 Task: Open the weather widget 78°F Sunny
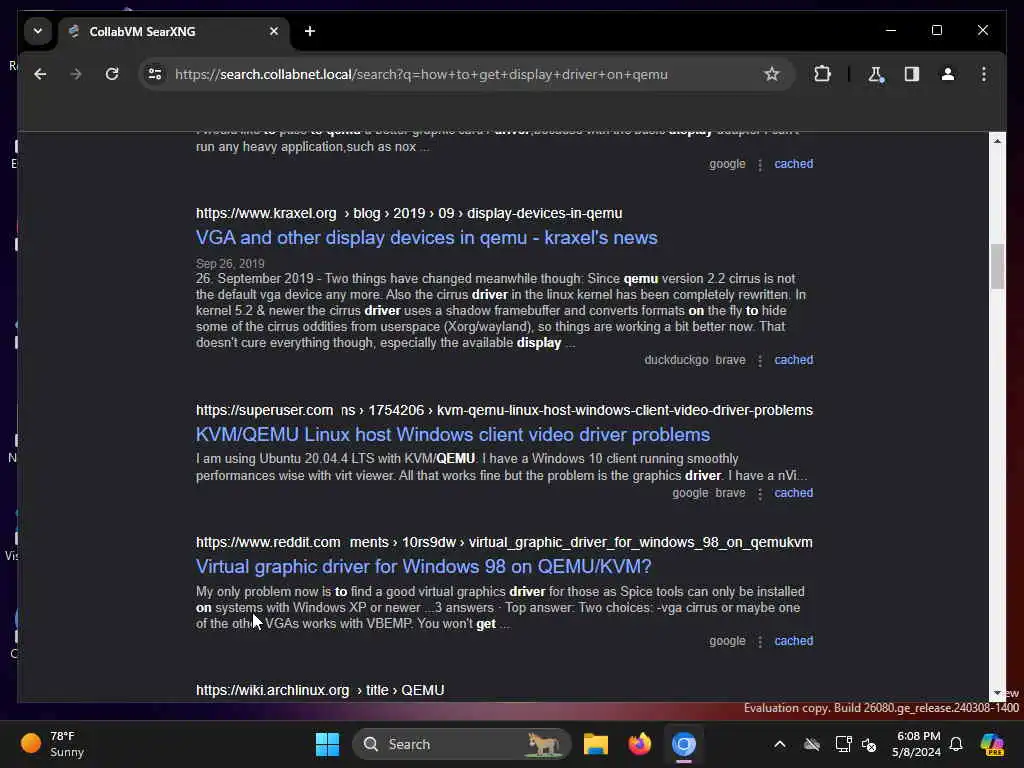pyautogui.click(x=53, y=744)
